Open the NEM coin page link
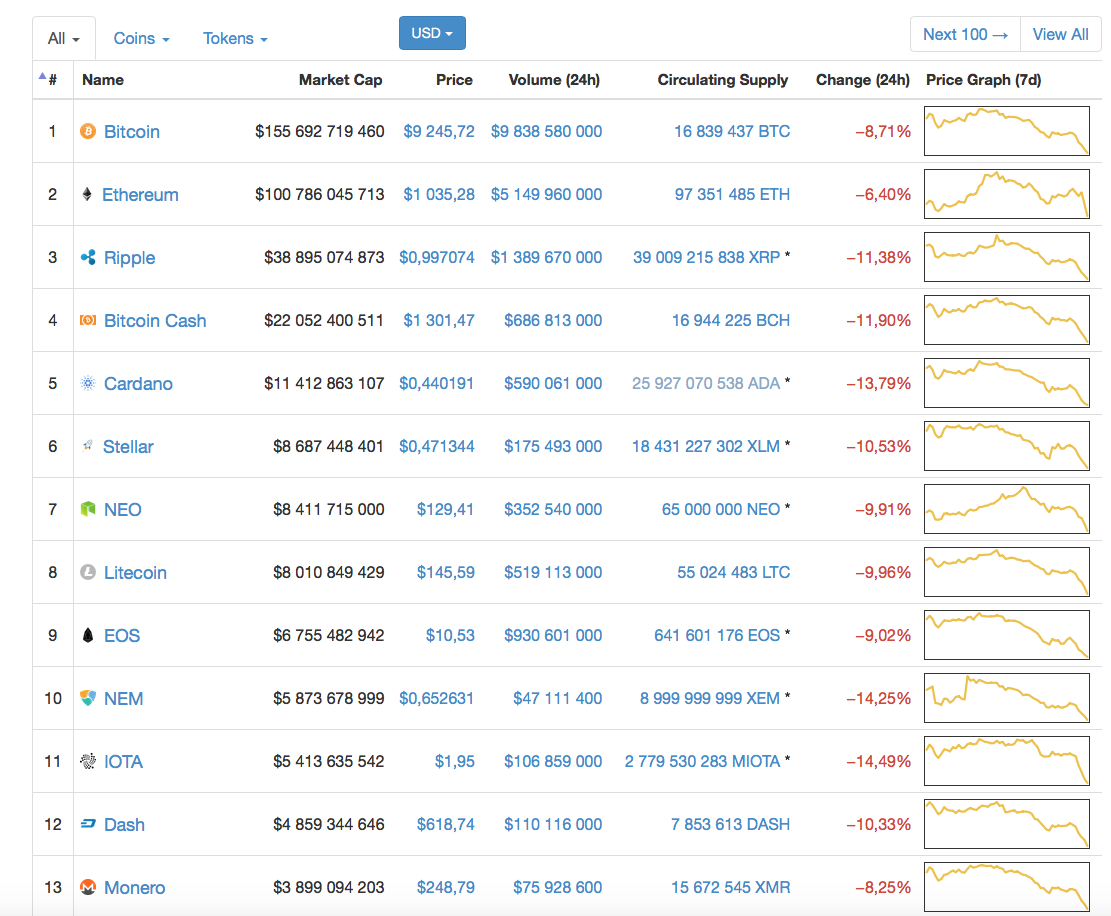The image size is (1111, 916). coord(123,699)
